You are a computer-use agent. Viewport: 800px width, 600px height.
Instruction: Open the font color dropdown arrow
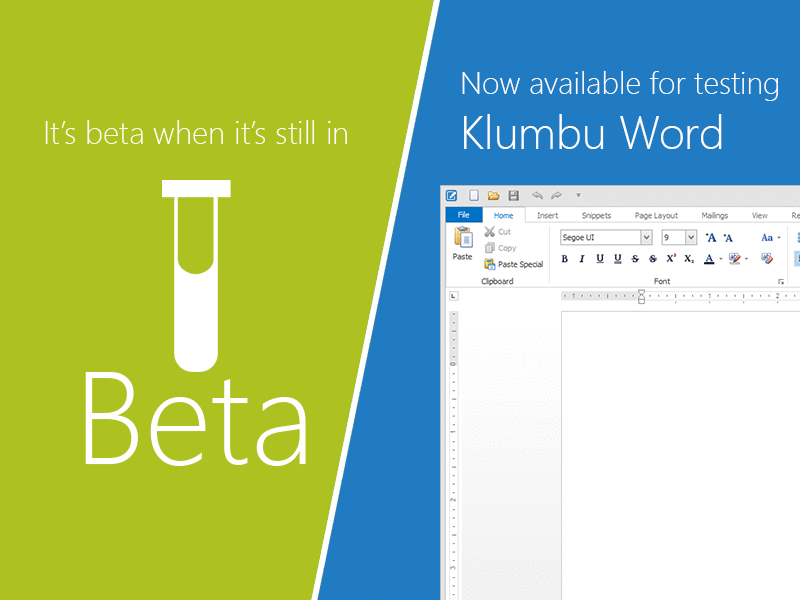click(x=721, y=259)
